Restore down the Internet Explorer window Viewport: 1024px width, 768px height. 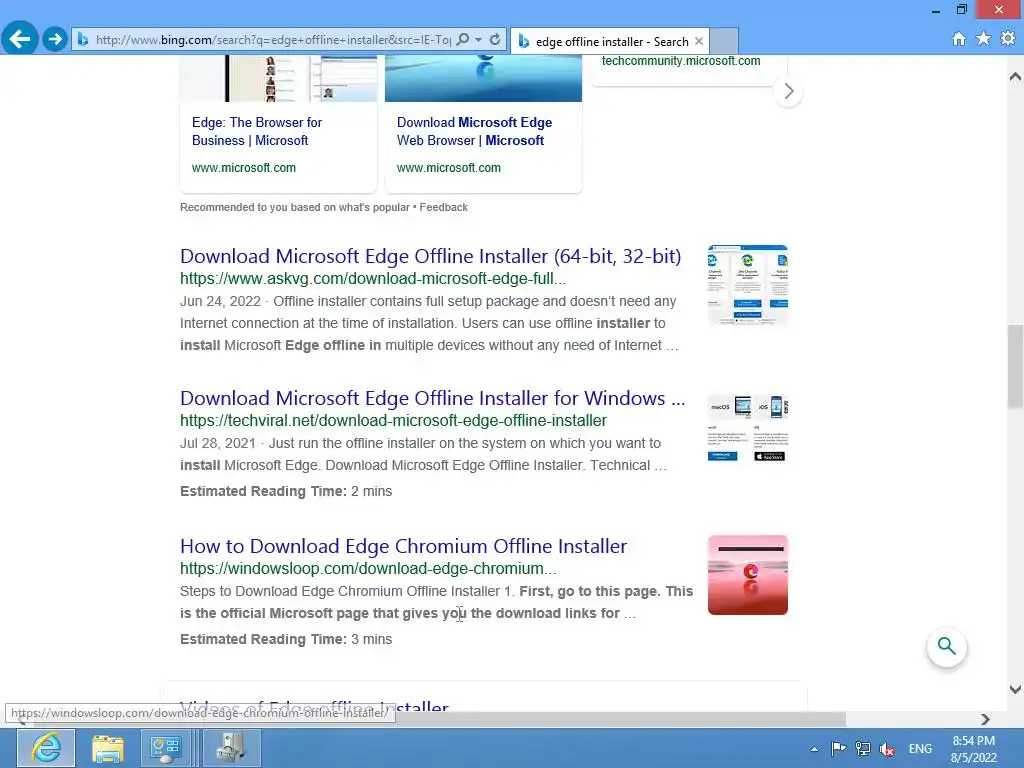pos(961,10)
